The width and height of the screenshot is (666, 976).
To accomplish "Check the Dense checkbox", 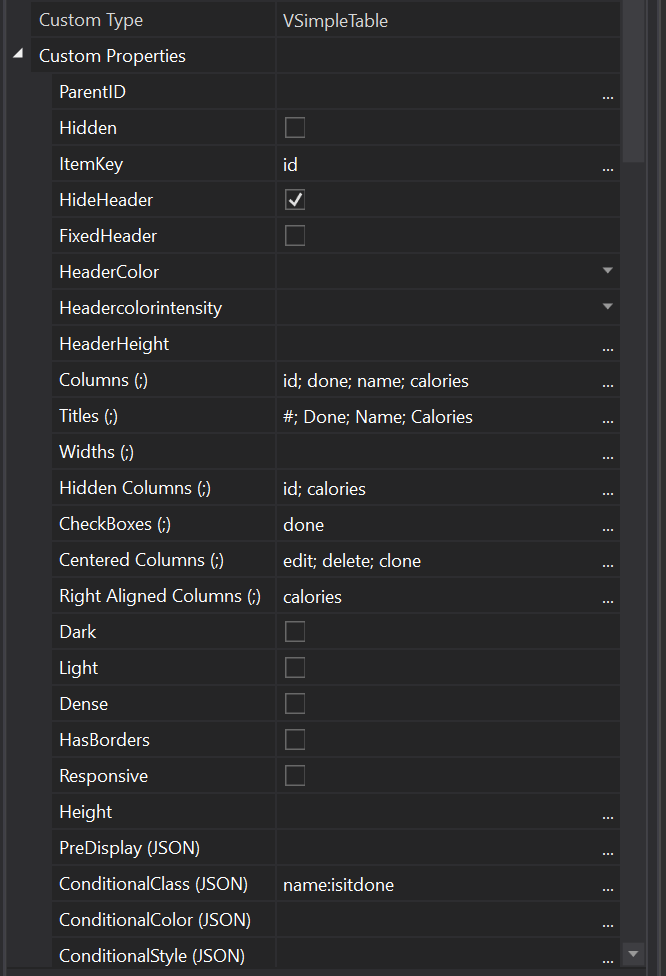I will click(x=295, y=704).
